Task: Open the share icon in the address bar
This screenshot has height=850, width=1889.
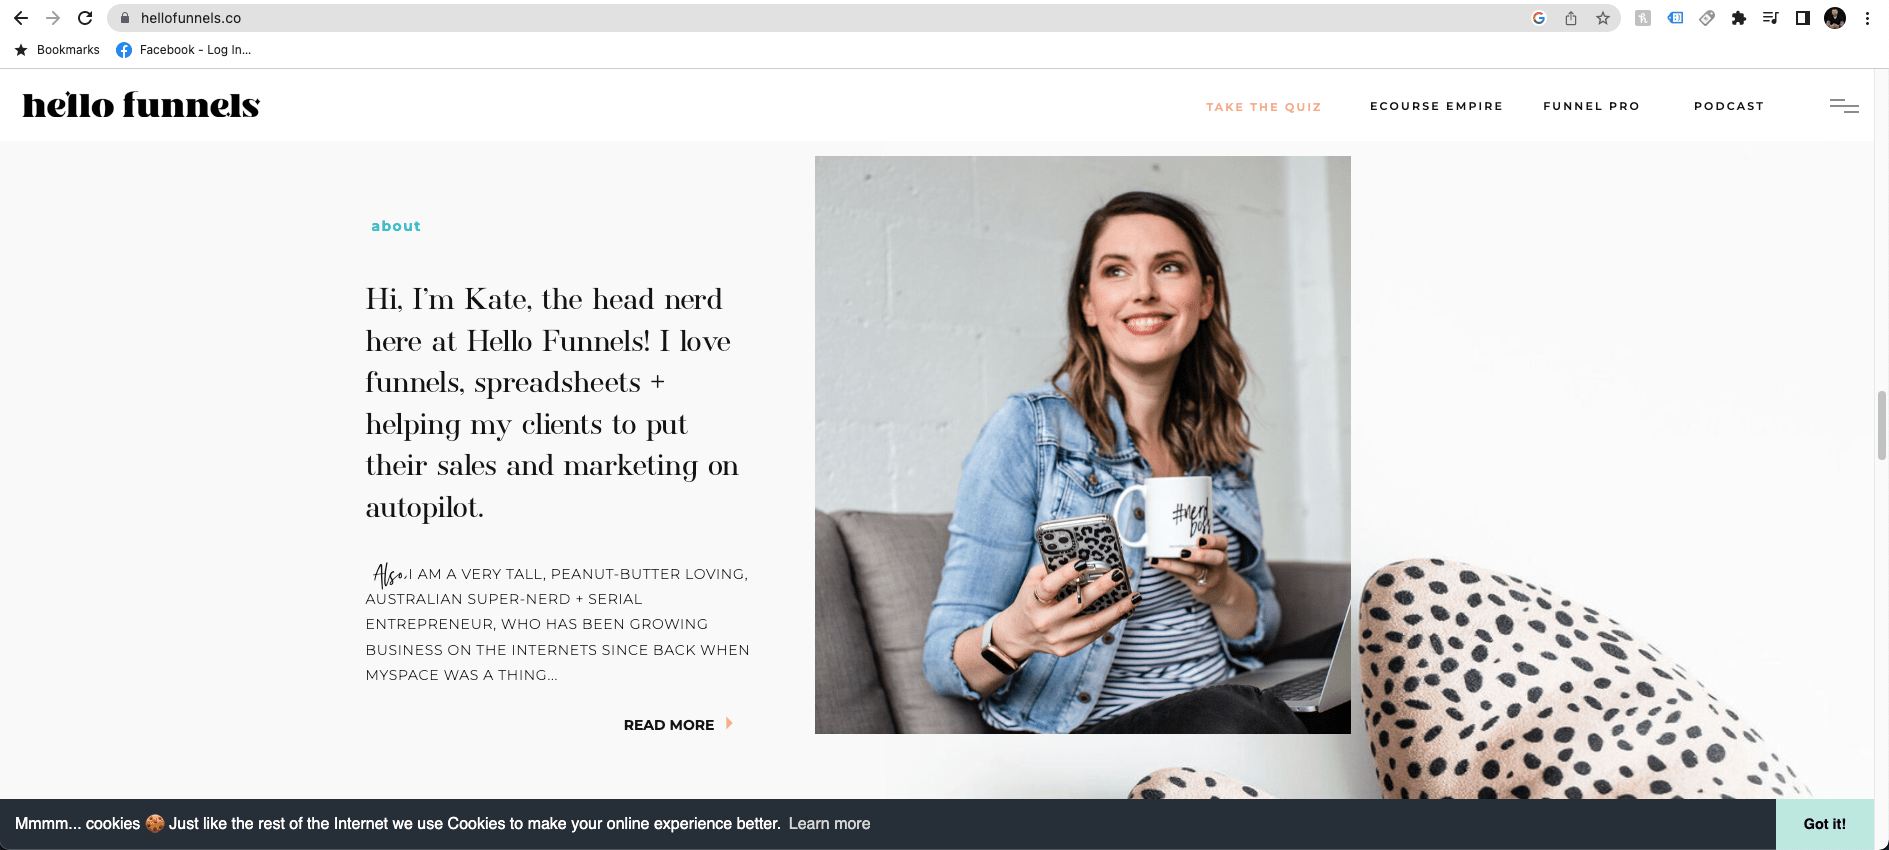Action: point(1571,18)
